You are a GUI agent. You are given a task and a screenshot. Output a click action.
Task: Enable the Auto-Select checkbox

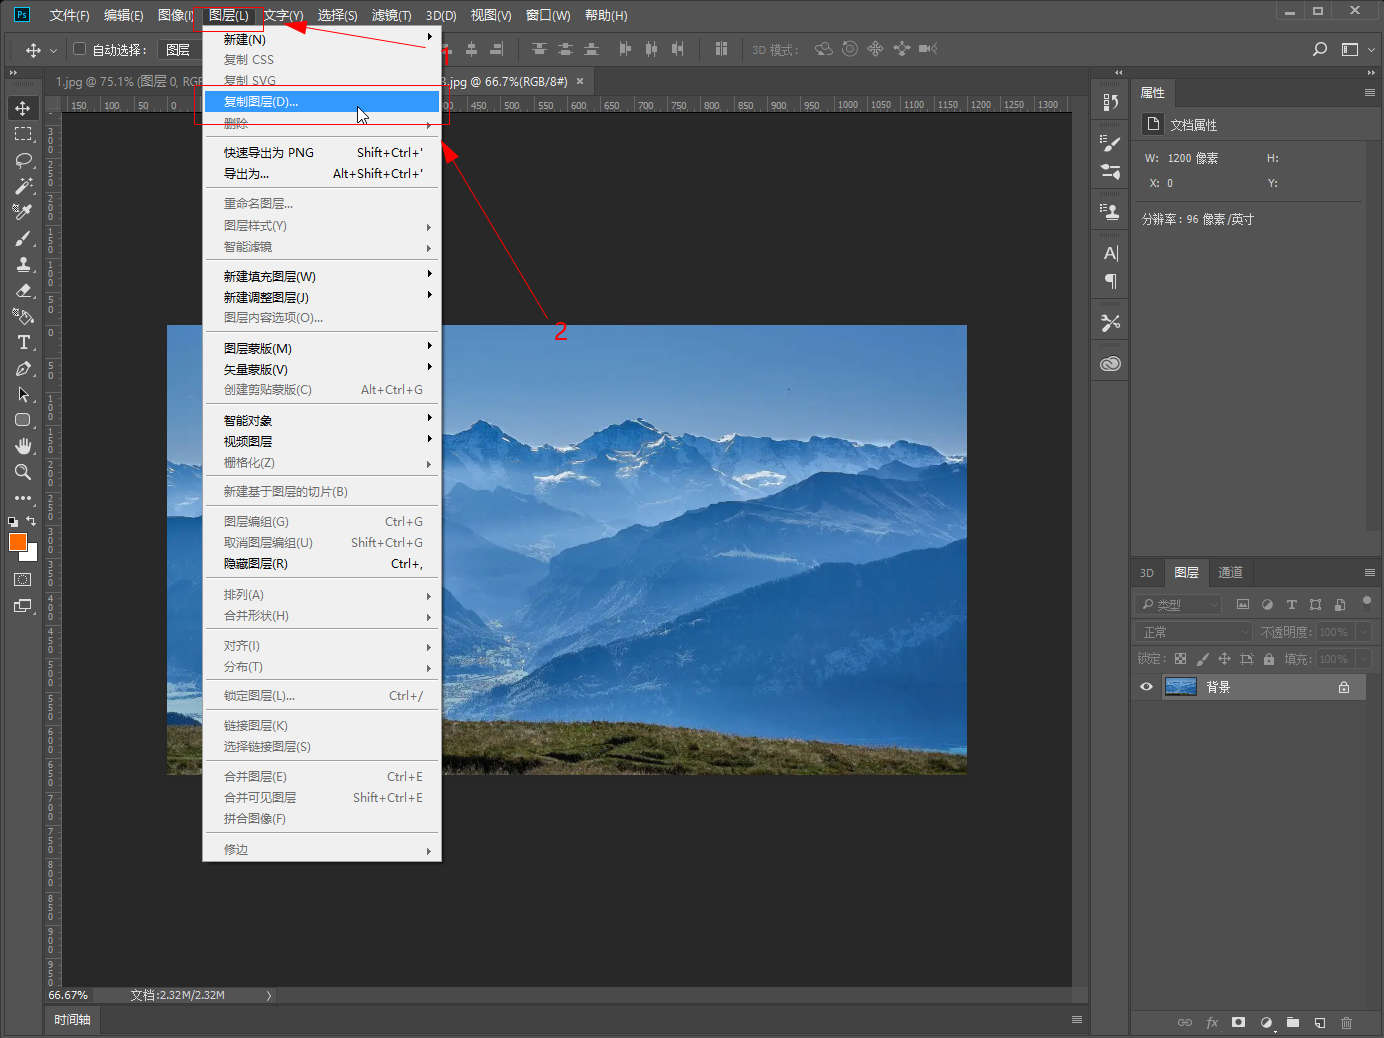80,48
